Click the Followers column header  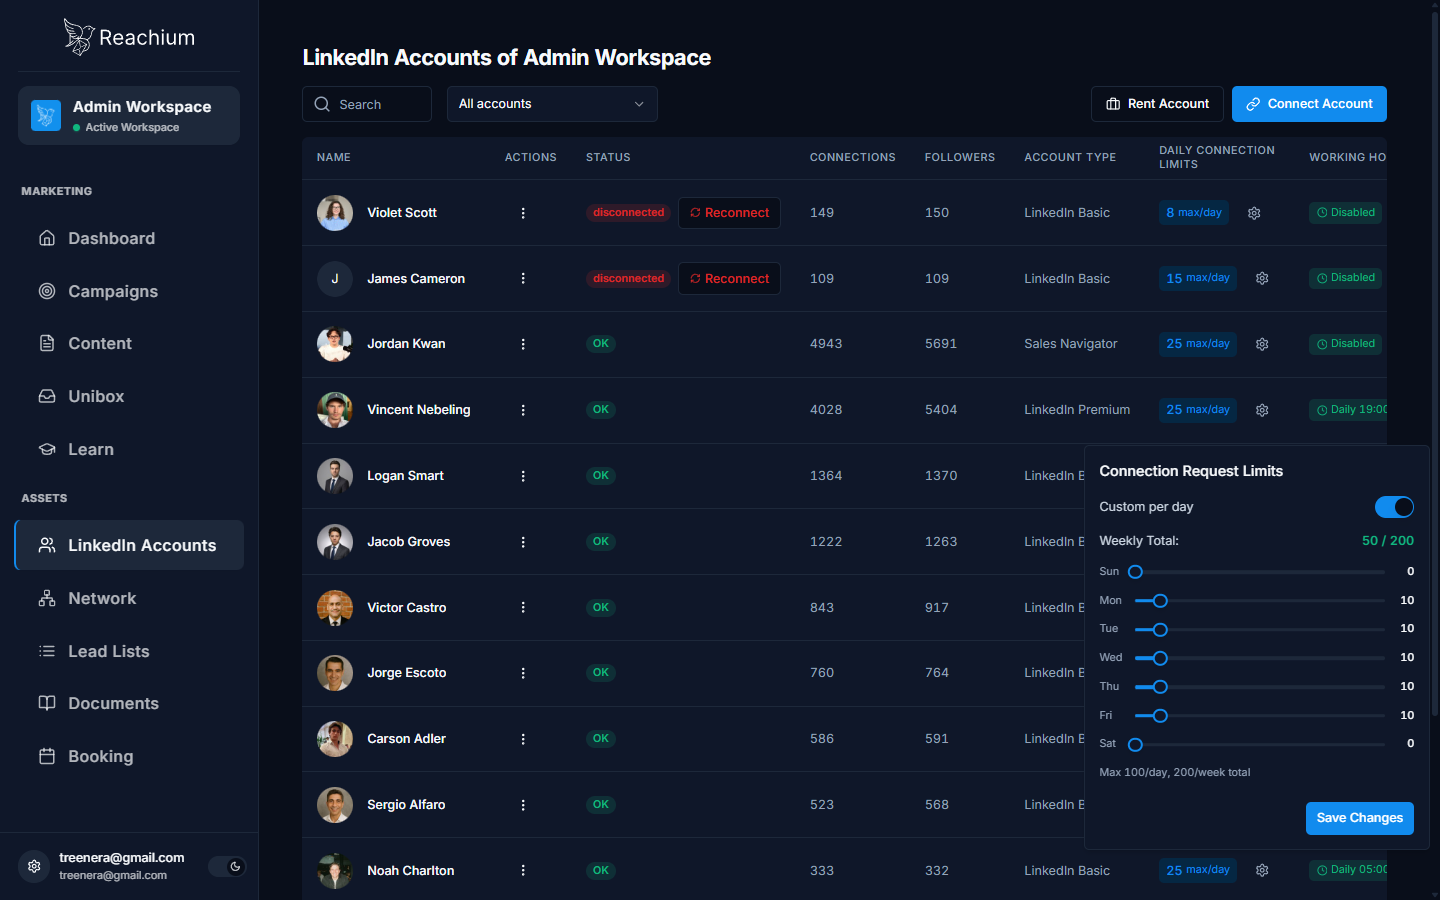[x=960, y=157]
